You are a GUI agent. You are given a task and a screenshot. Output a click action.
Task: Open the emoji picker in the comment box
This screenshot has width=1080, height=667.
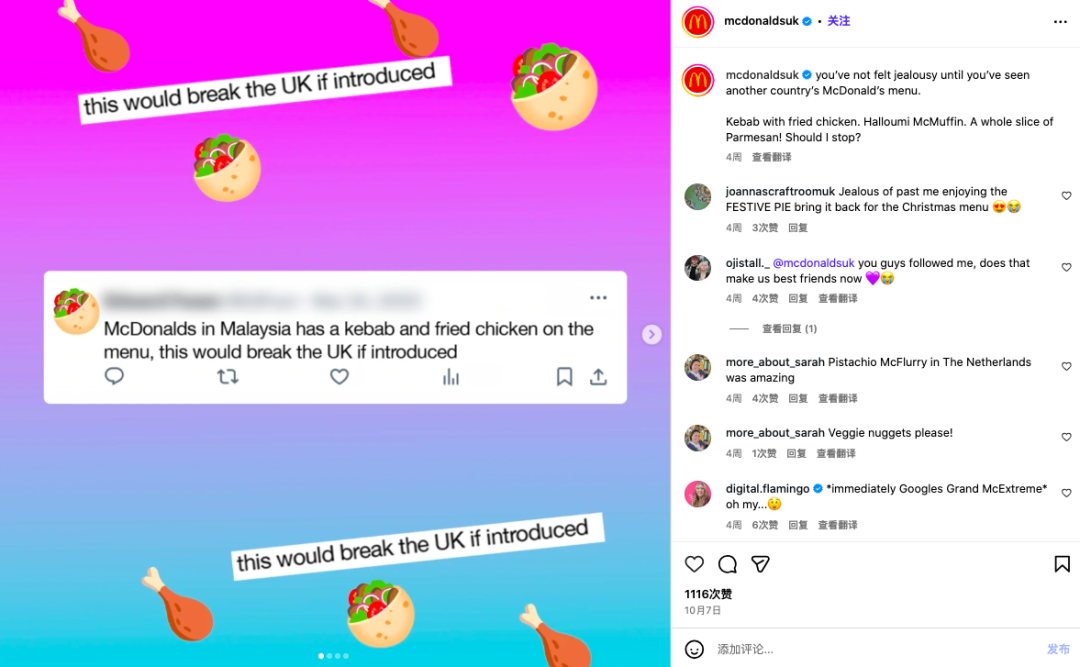coord(694,649)
